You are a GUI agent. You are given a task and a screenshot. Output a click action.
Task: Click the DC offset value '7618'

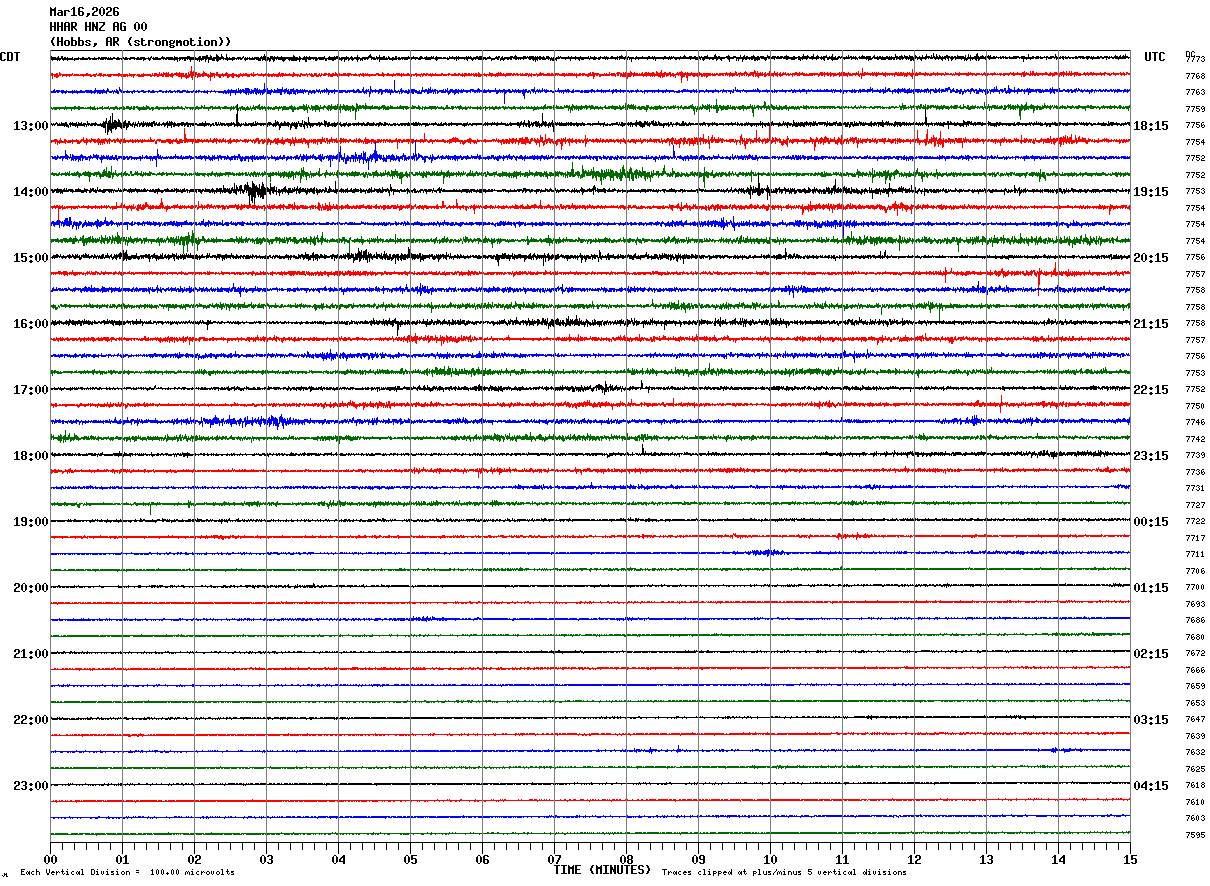[x=1195, y=785]
